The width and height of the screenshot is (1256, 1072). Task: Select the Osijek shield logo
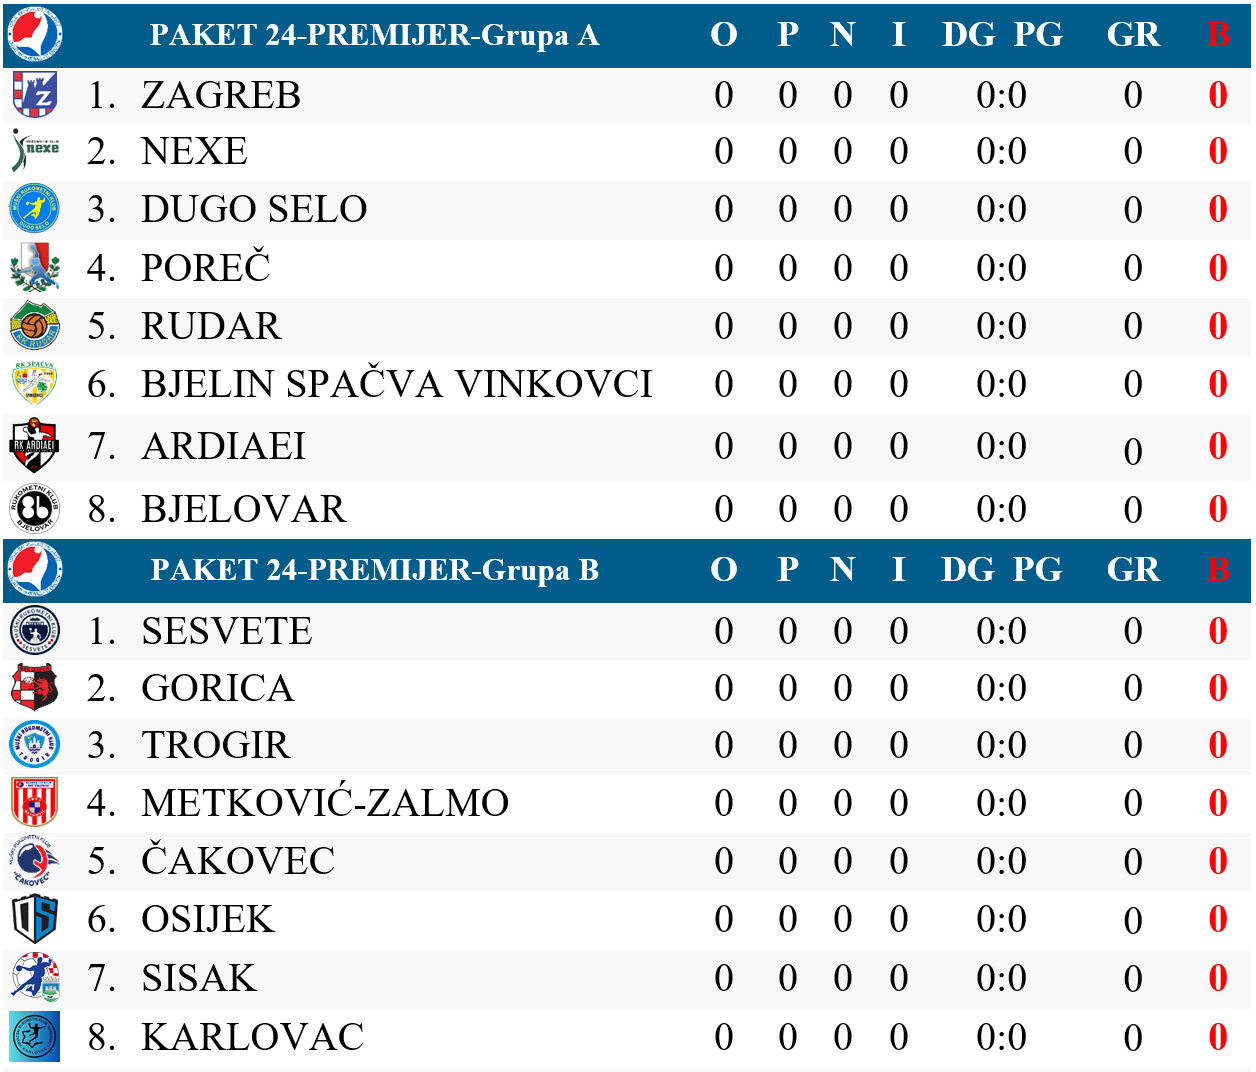pyautogui.click(x=35, y=919)
